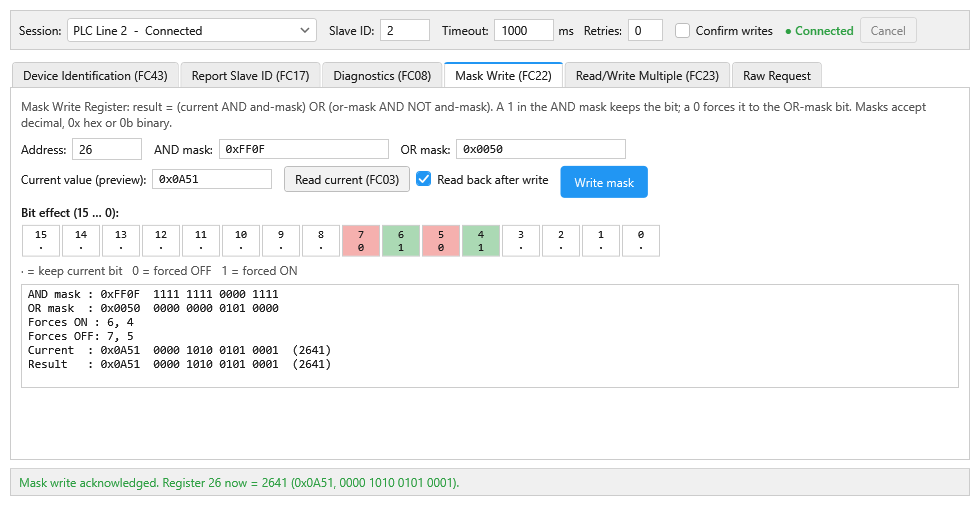Click red bit 7 forced OFF cell
This screenshot has height=506, width=980.
(361, 241)
